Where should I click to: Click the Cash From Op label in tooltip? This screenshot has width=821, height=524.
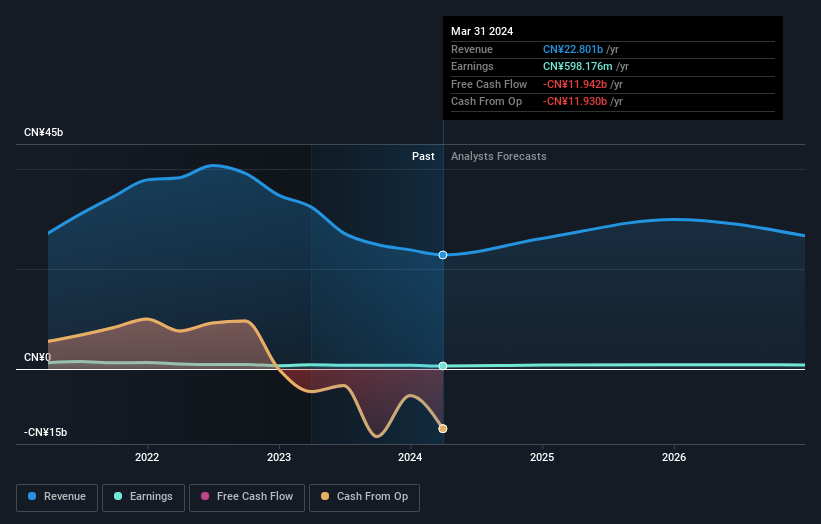pyautogui.click(x=486, y=102)
